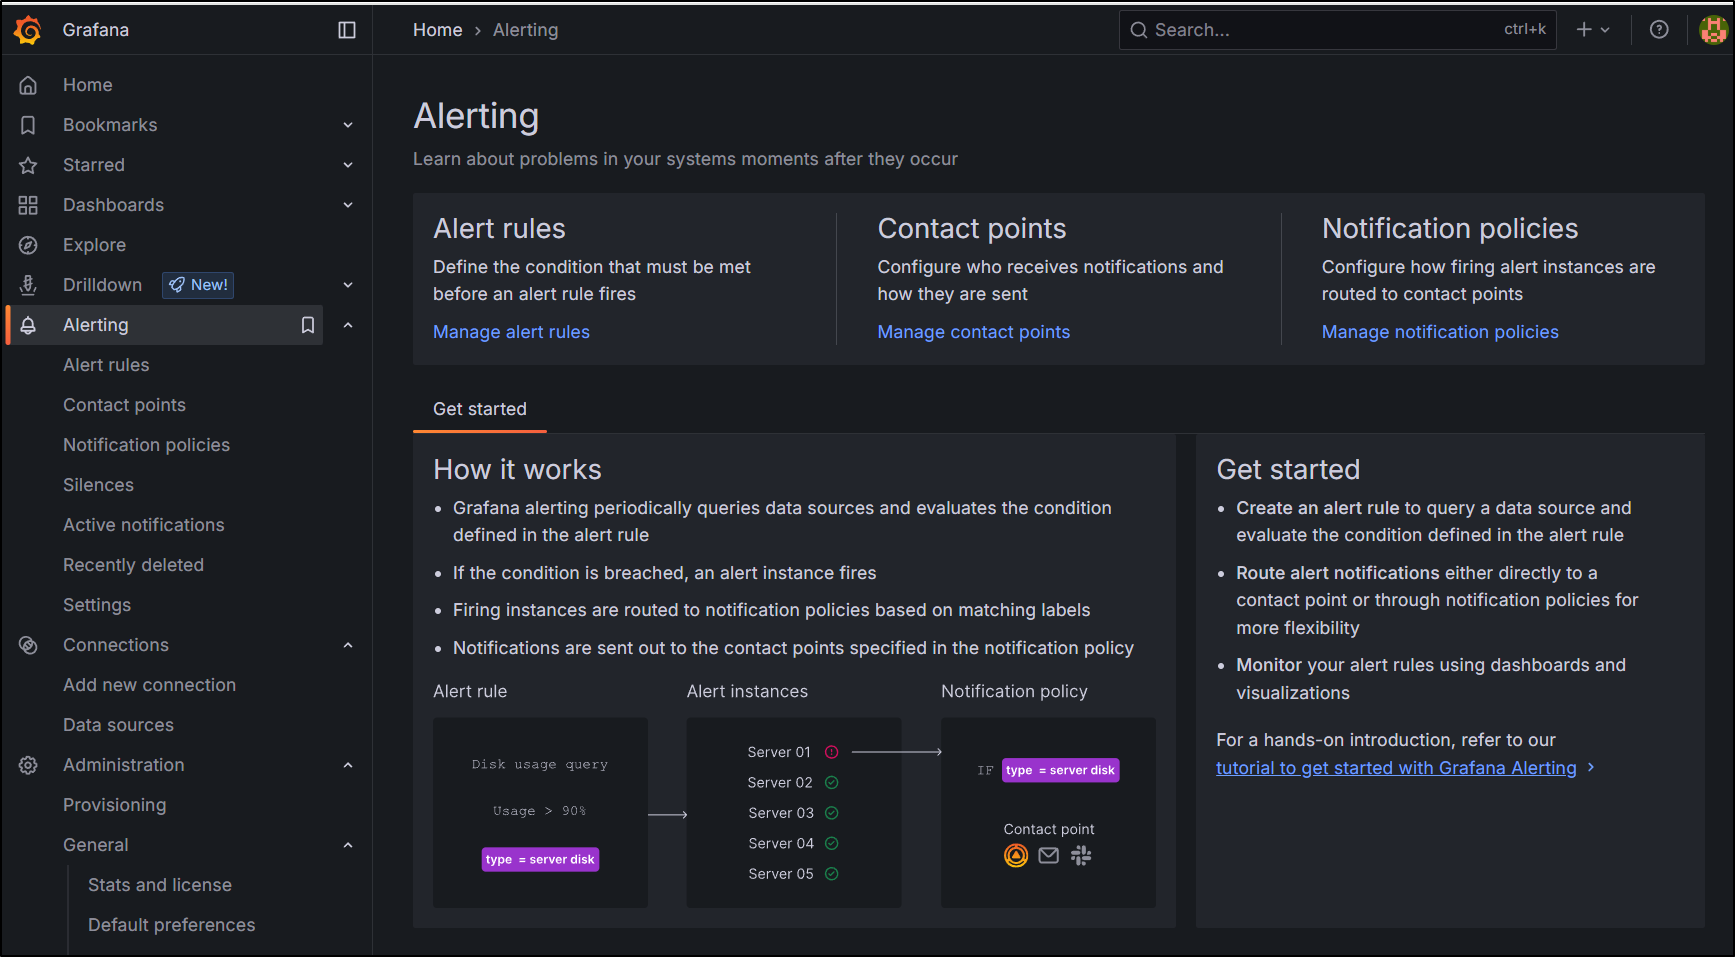Viewport: 1735px width, 957px height.
Task: Open Notification policies in sidebar
Action: [146, 445]
